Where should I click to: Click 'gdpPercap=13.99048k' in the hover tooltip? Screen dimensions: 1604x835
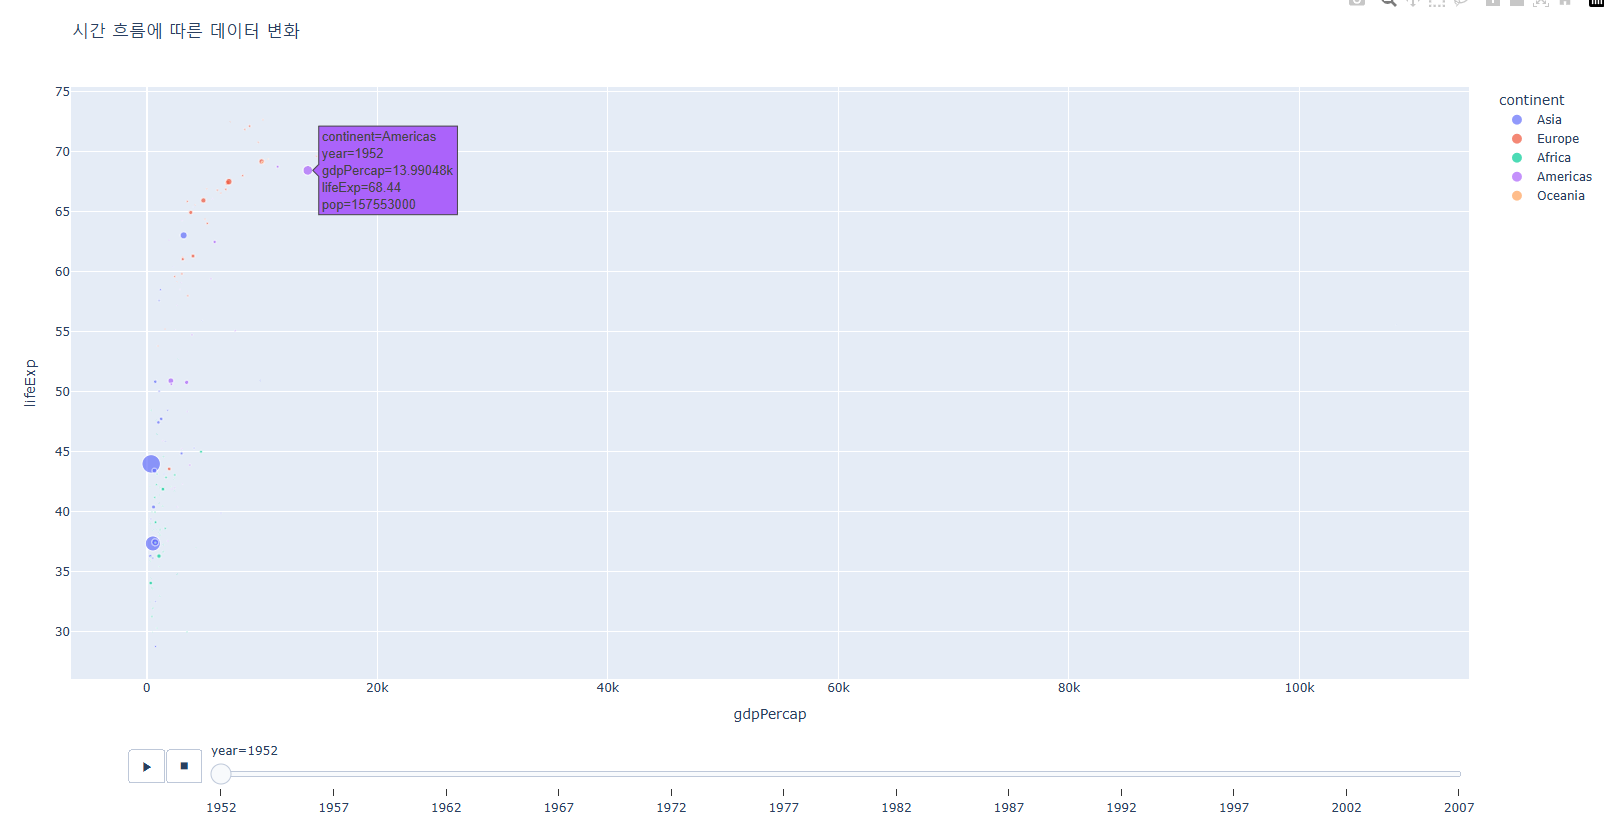tap(387, 171)
